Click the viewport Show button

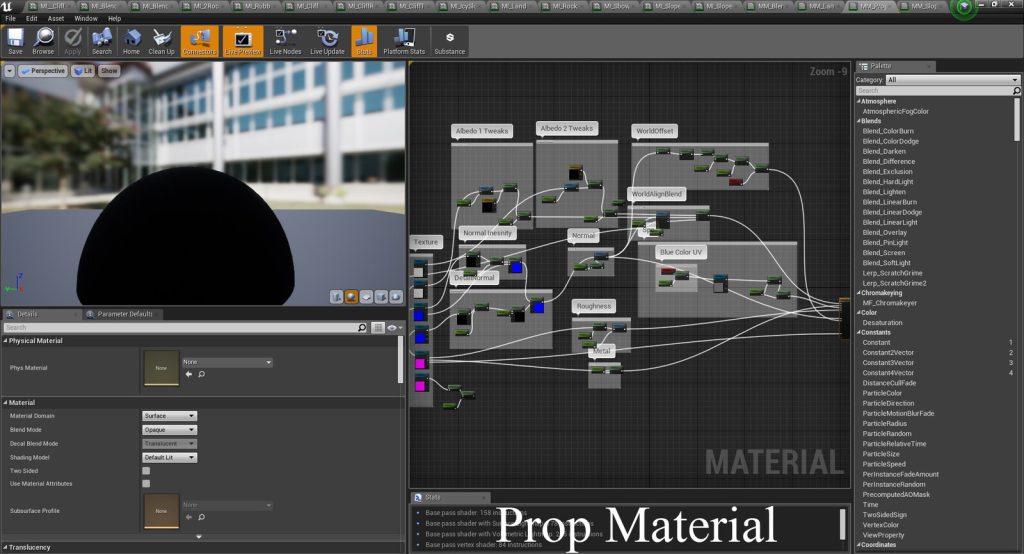pos(109,71)
